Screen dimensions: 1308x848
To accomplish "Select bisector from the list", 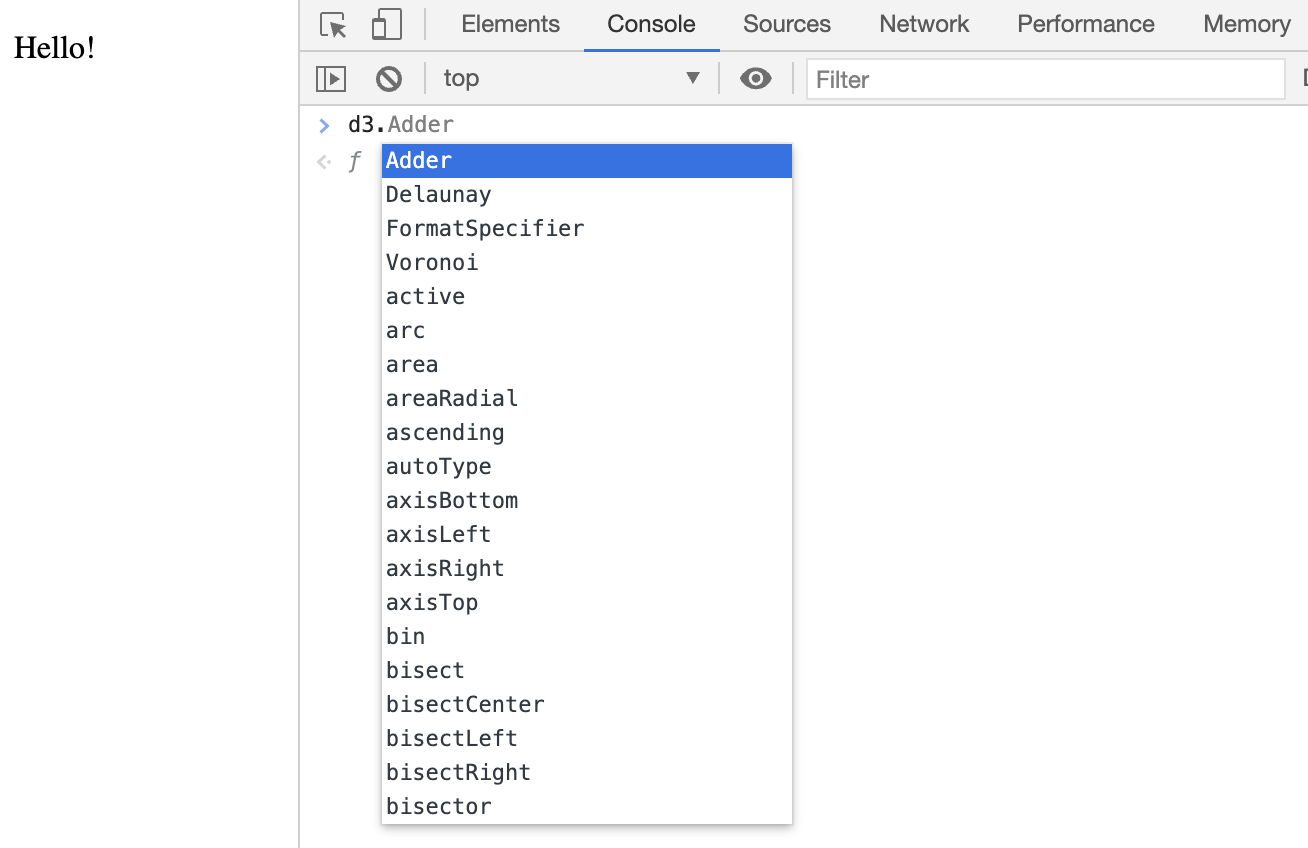I will click(587, 807).
